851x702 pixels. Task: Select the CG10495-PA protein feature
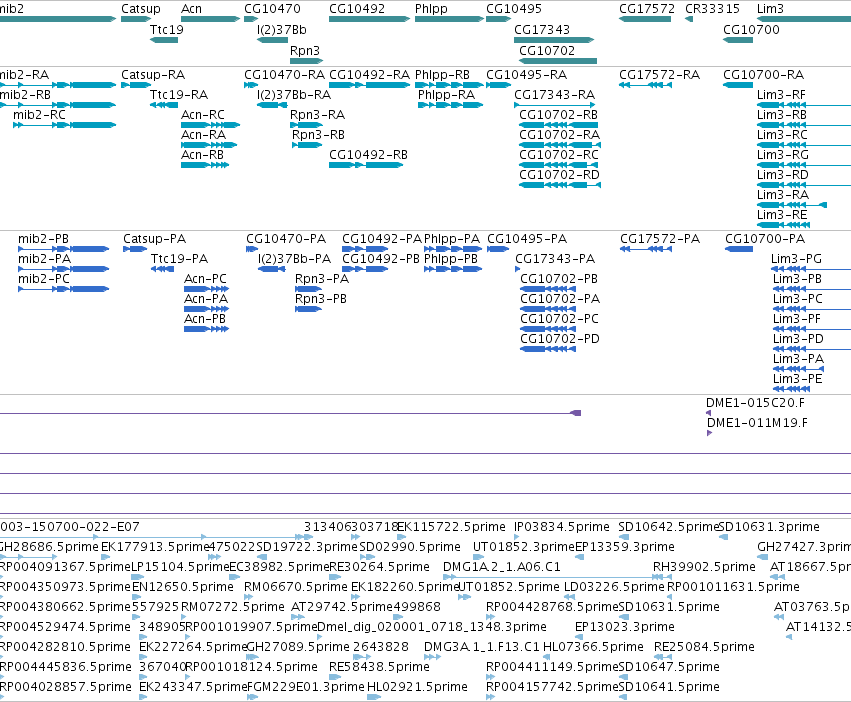pyautogui.click(x=498, y=249)
